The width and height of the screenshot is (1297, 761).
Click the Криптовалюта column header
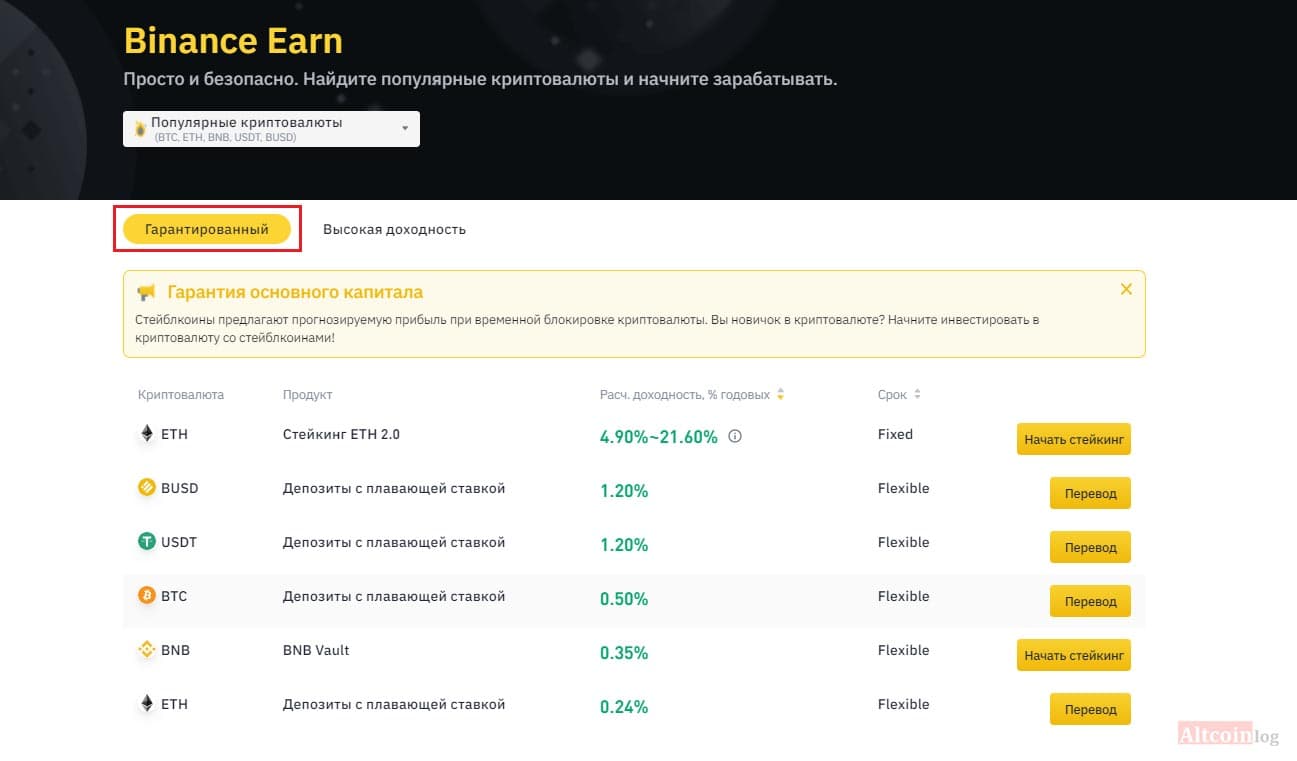tap(181, 395)
